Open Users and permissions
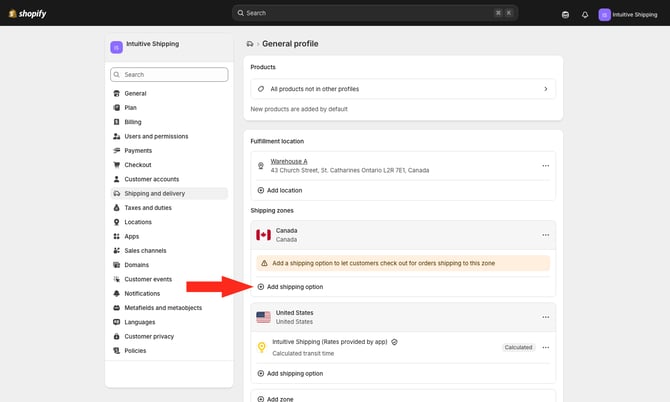670x402 pixels. 169,136
